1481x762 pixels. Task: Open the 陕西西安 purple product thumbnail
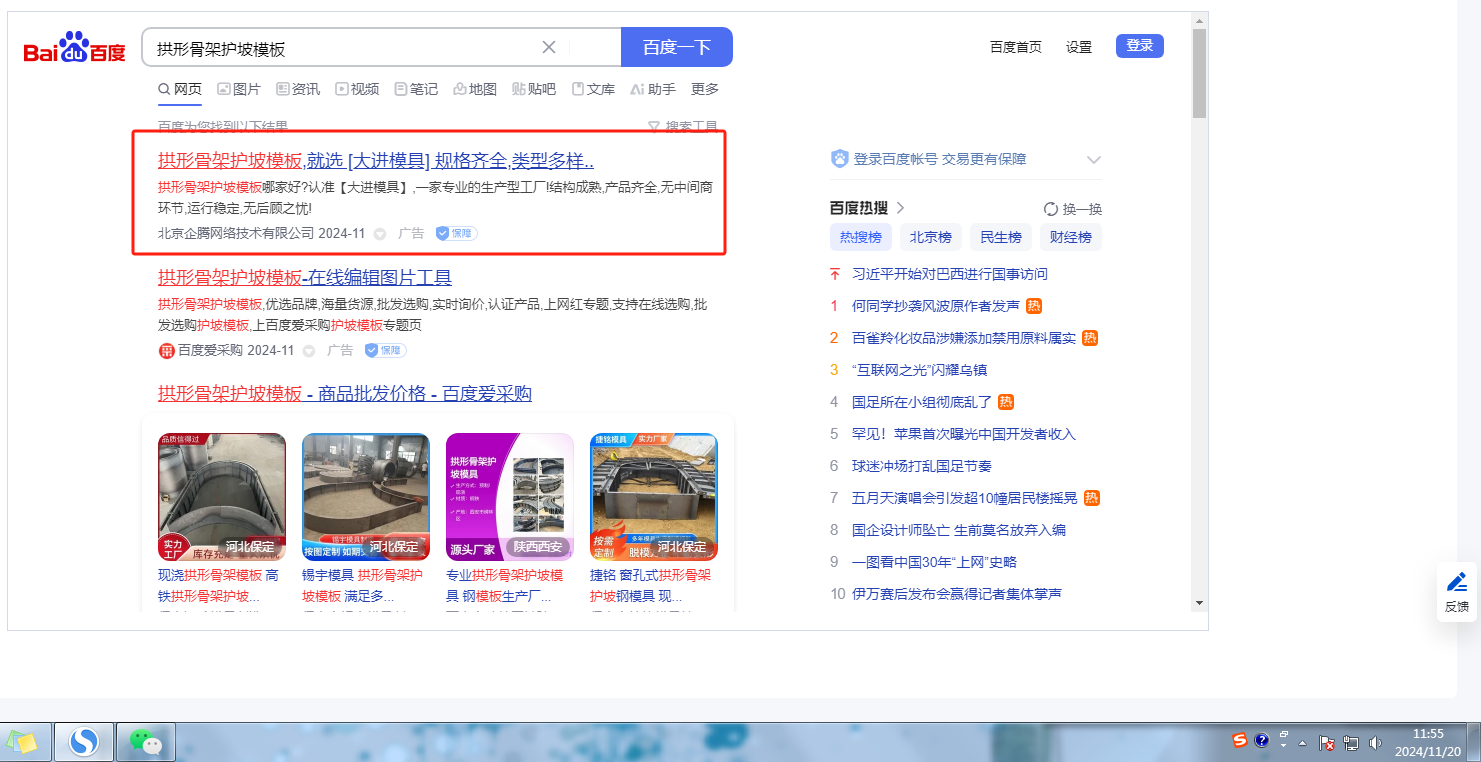509,496
